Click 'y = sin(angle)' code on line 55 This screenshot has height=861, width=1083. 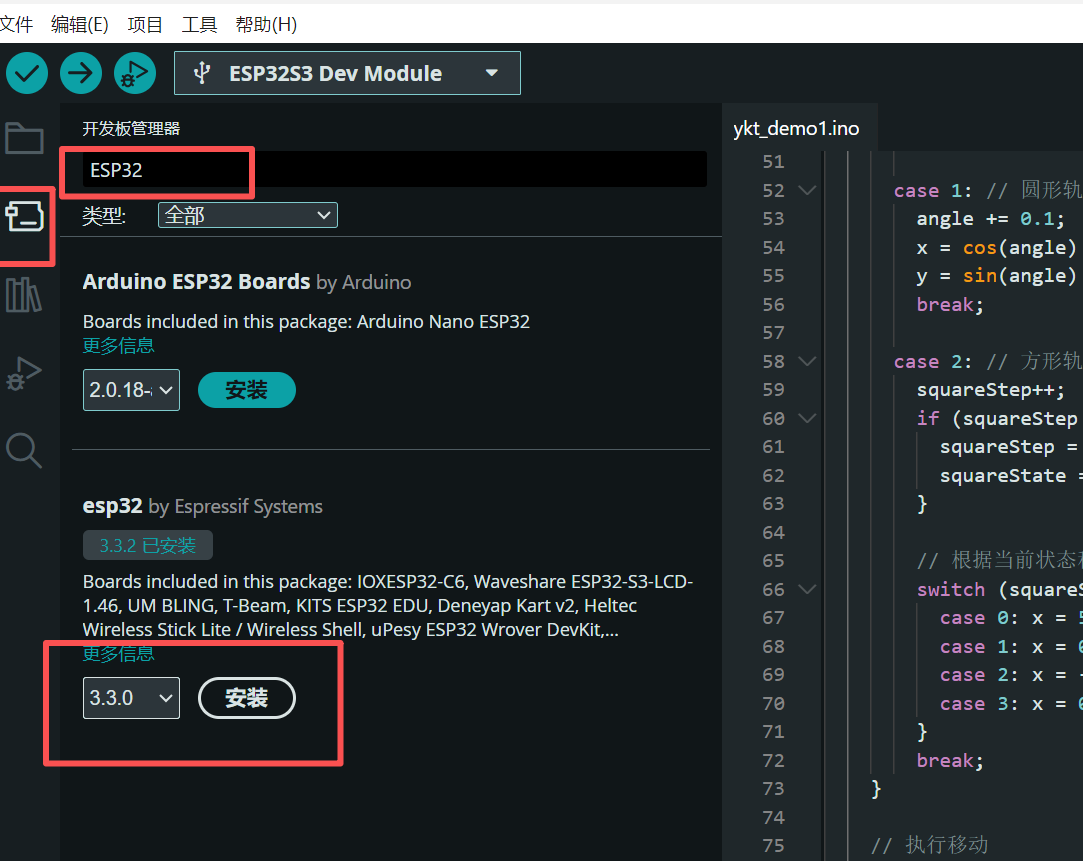[x=996, y=276]
